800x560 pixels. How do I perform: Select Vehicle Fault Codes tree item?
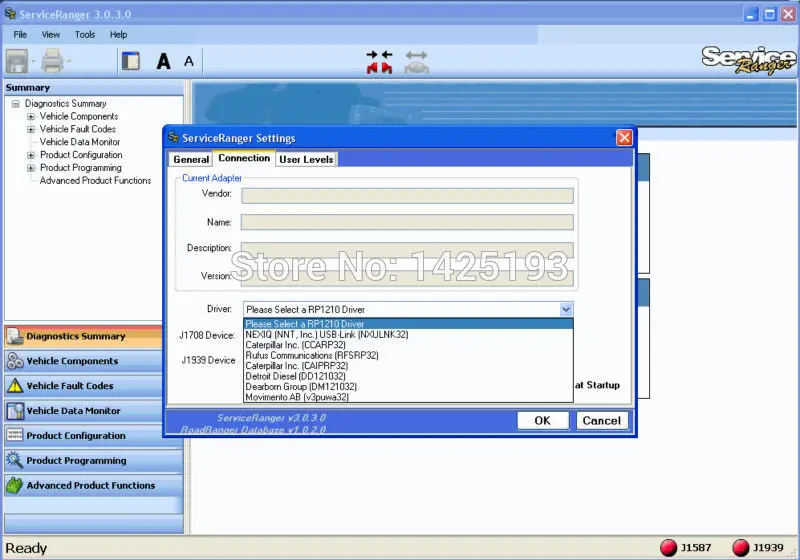(78, 129)
